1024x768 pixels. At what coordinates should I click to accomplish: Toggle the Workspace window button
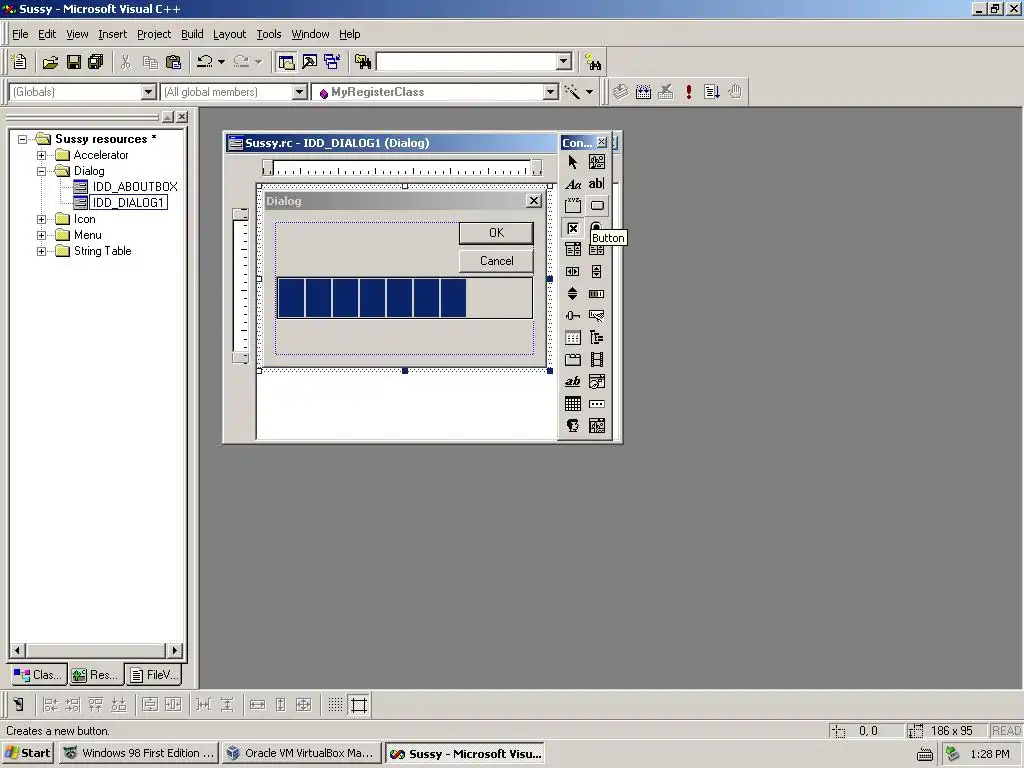[286, 62]
